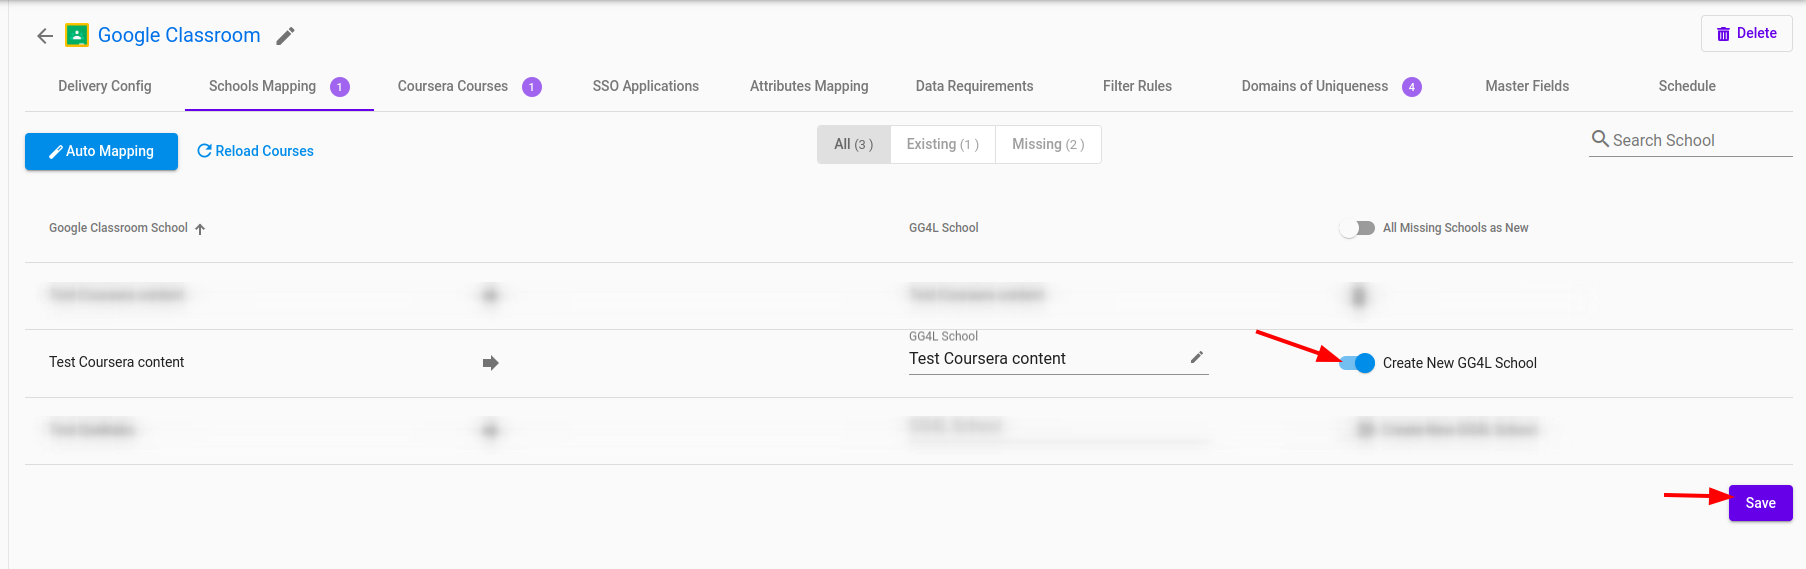Image resolution: width=1806 pixels, height=569 pixels.
Task: Show Missing schools filter
Action: coord(1047,144)
